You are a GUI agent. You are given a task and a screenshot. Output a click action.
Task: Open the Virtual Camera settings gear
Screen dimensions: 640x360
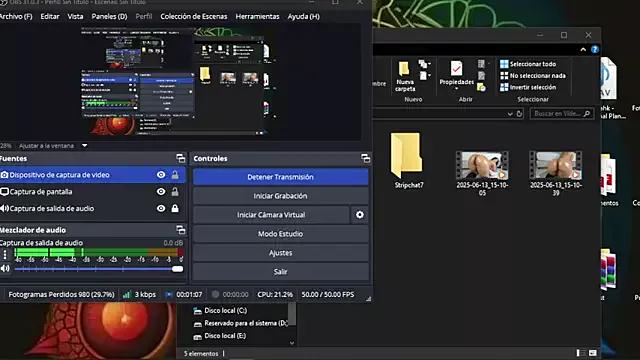coord(360,215)
